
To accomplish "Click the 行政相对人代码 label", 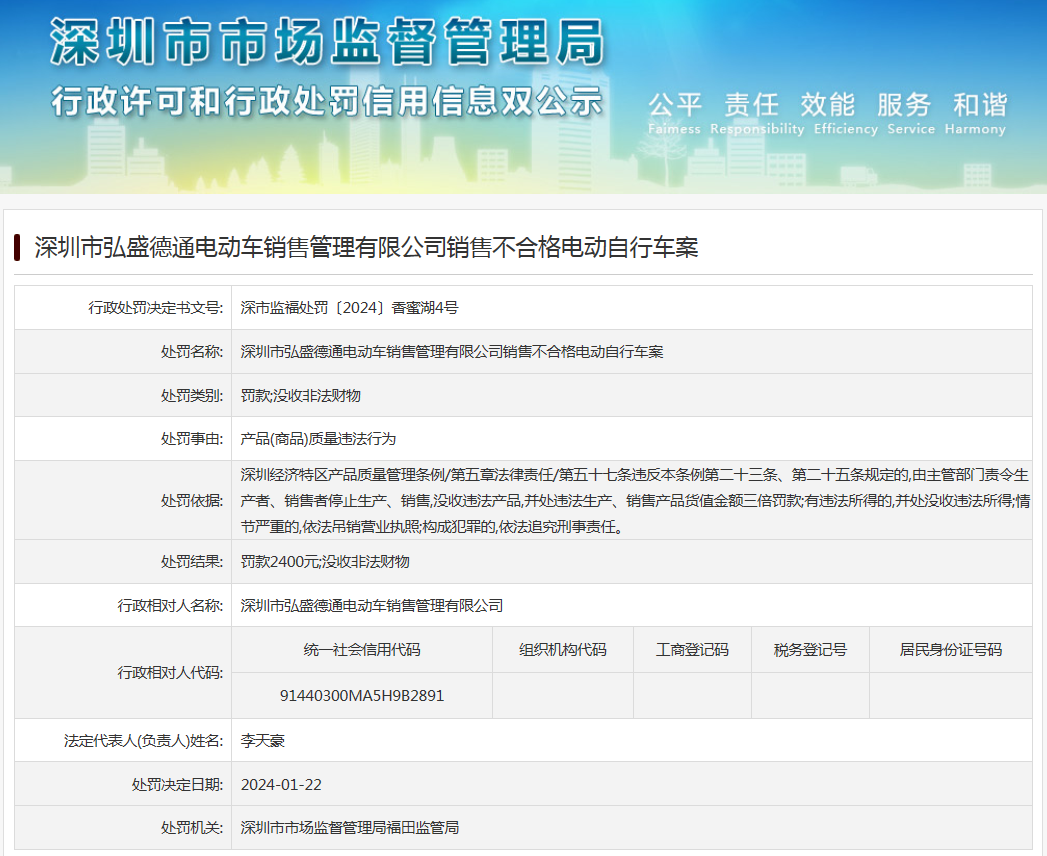I will [170, 672].
